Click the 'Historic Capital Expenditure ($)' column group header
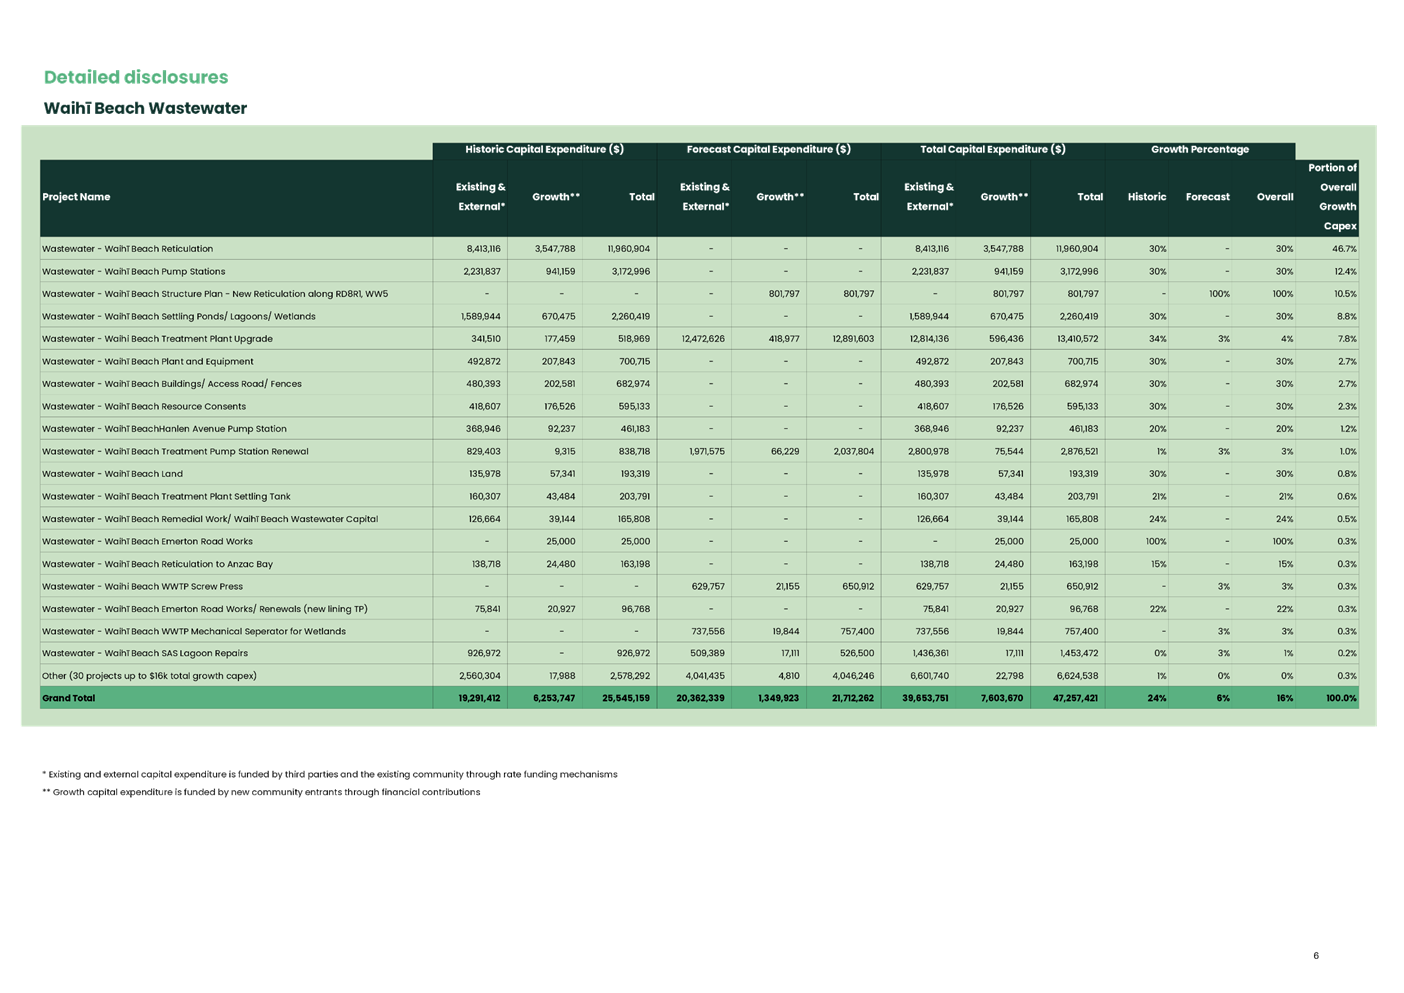Viewport: 1404px width, 993px height. (545, 149)
